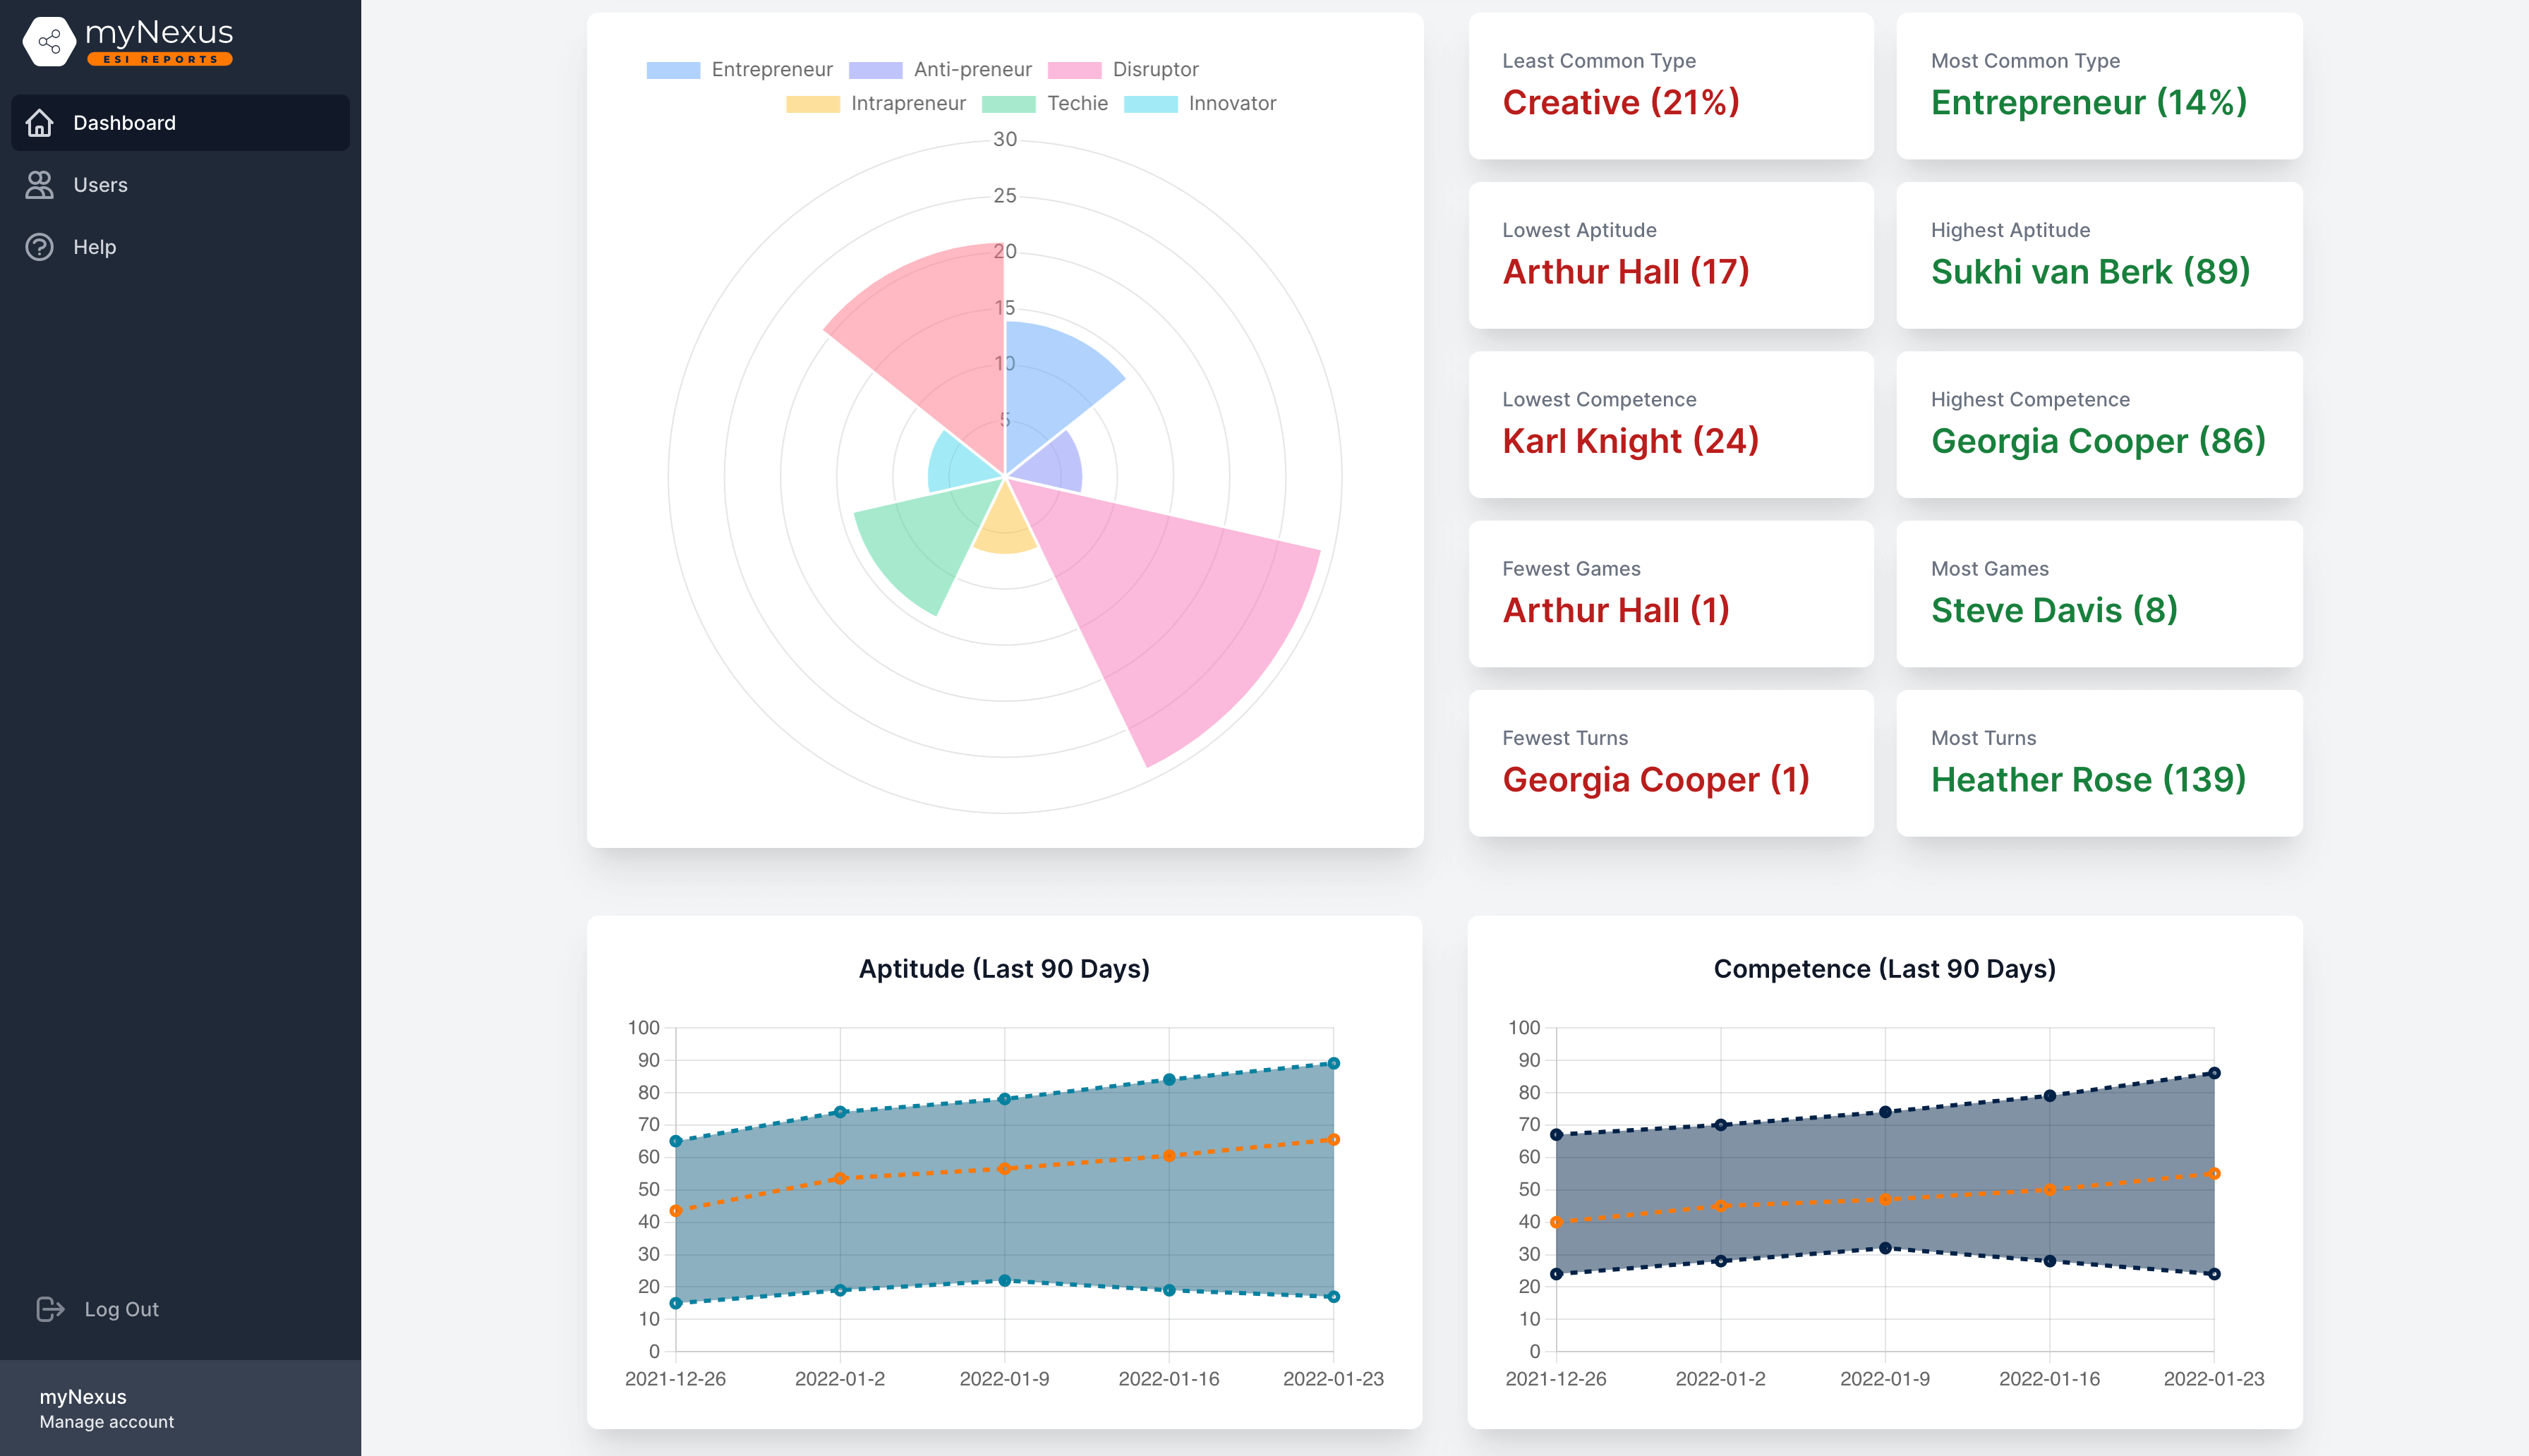This screenshot has height=1456, width=2529.
Task: Click the Techie legend label
Action: point(1077,104)
